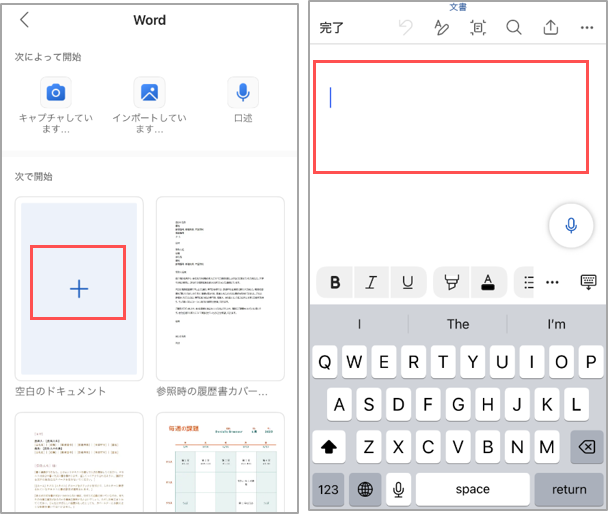This screenshot has width=608, height=514.
Task: Toggle underline formatting
Action: [408, 282]
